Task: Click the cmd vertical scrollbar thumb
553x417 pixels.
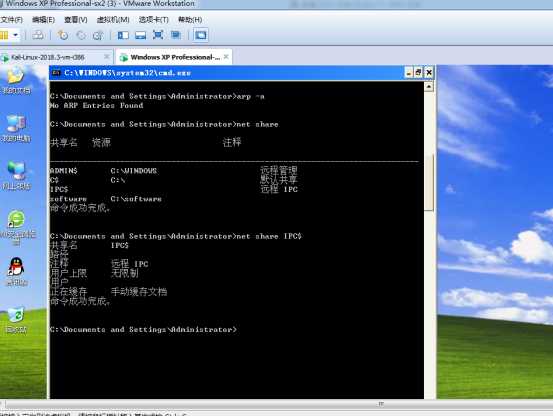Action: [429, 183]
